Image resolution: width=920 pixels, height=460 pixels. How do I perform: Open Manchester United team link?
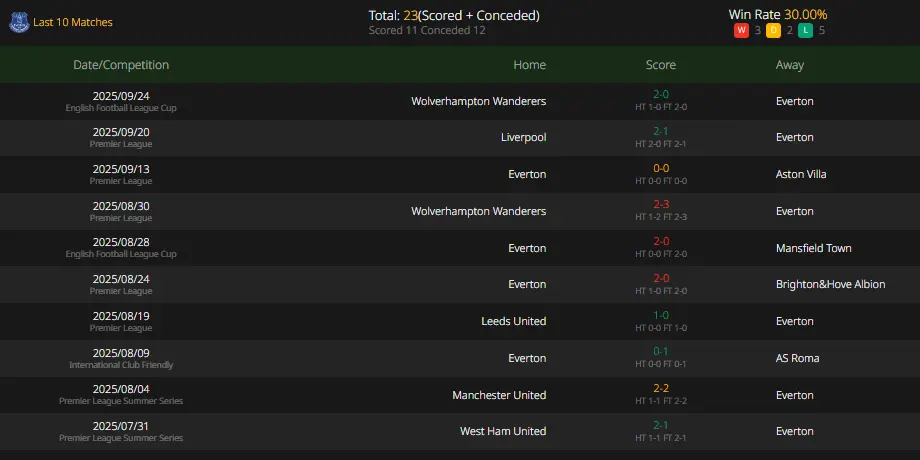point(499,395)
